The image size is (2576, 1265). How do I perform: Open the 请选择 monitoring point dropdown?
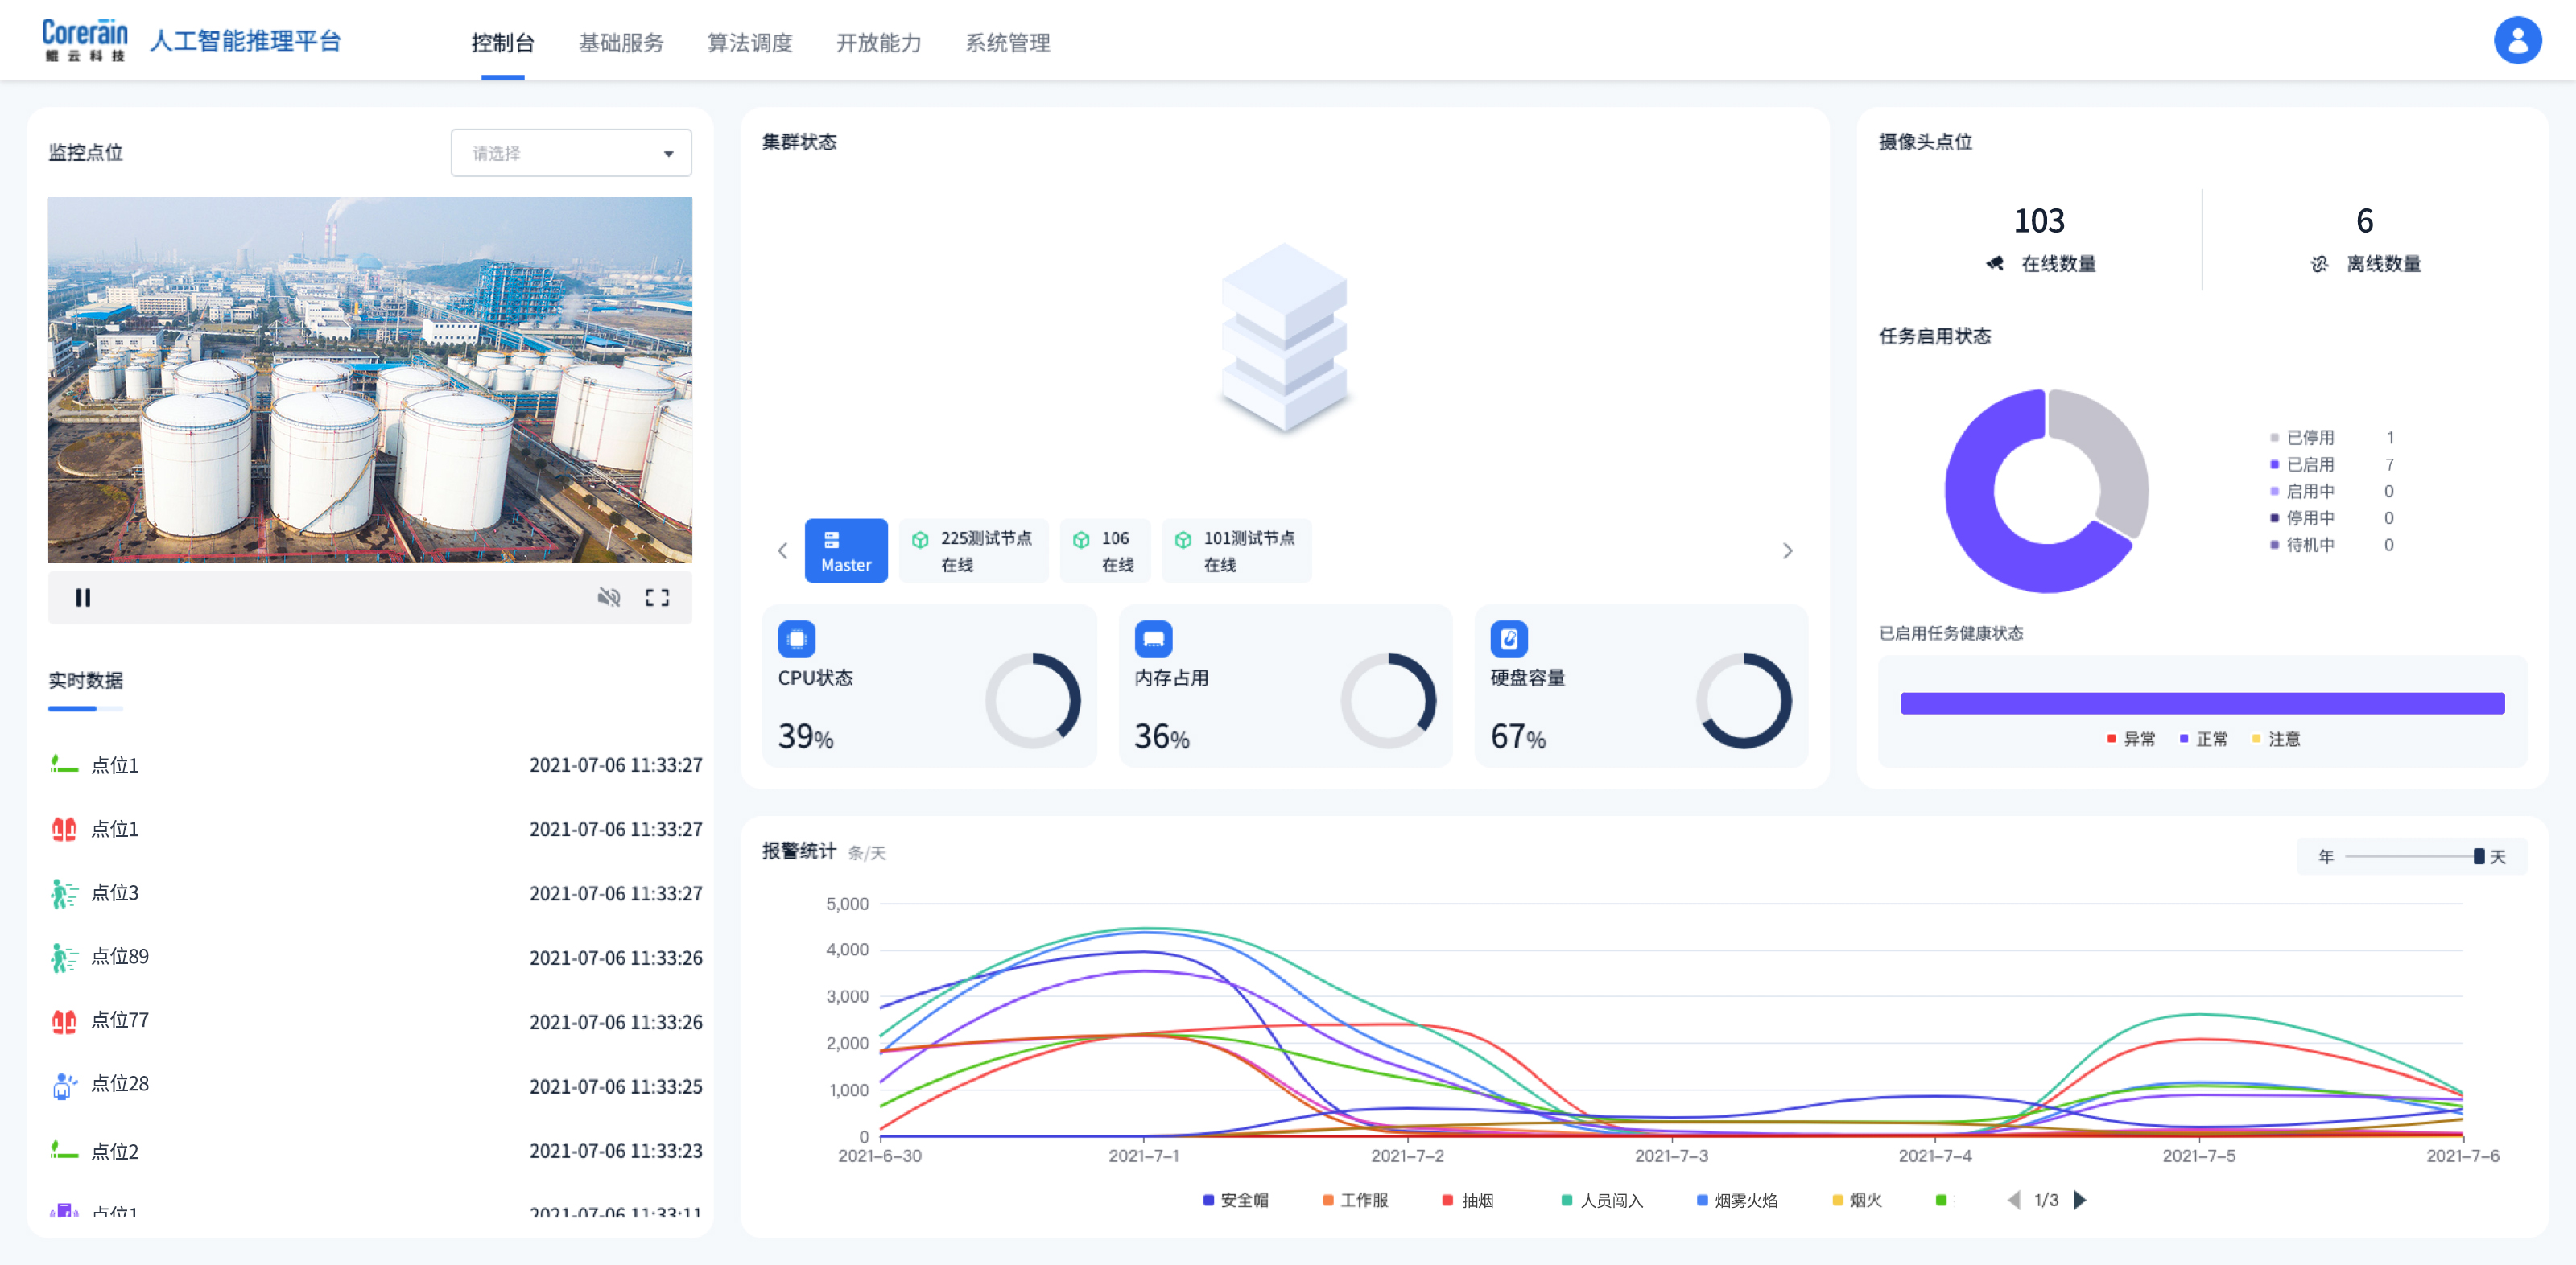570,153
